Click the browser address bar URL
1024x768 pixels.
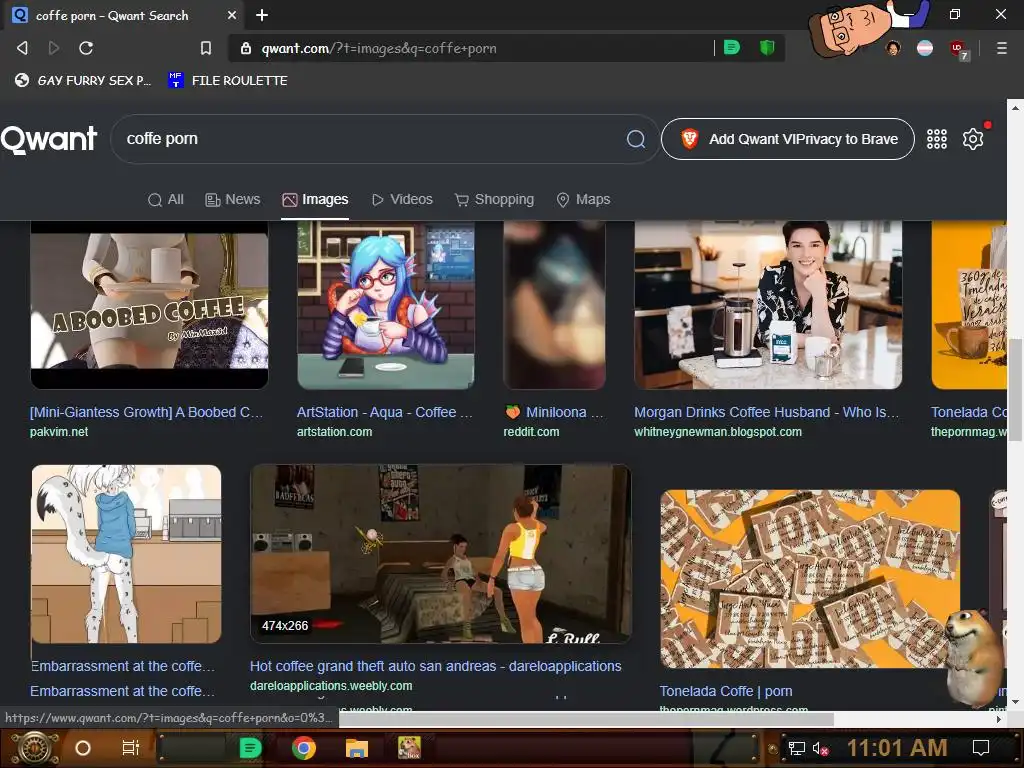[x=379, y=48]
